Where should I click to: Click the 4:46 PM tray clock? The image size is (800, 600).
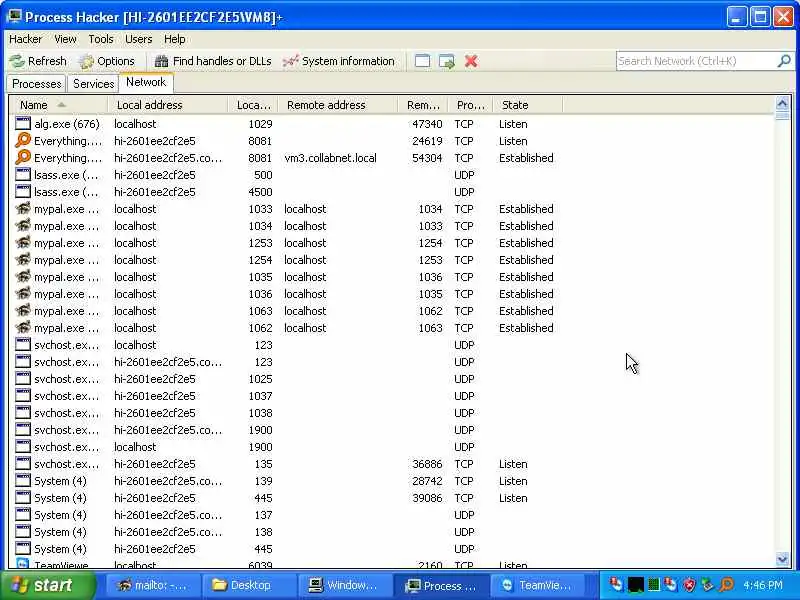pos(762,585)
